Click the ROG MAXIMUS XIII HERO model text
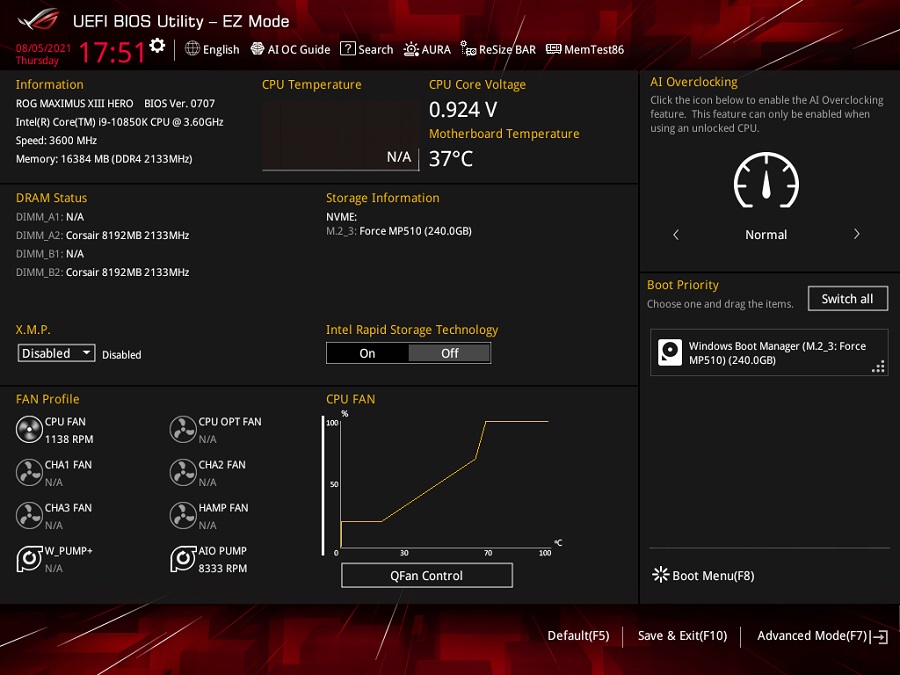 click(75, 103)
